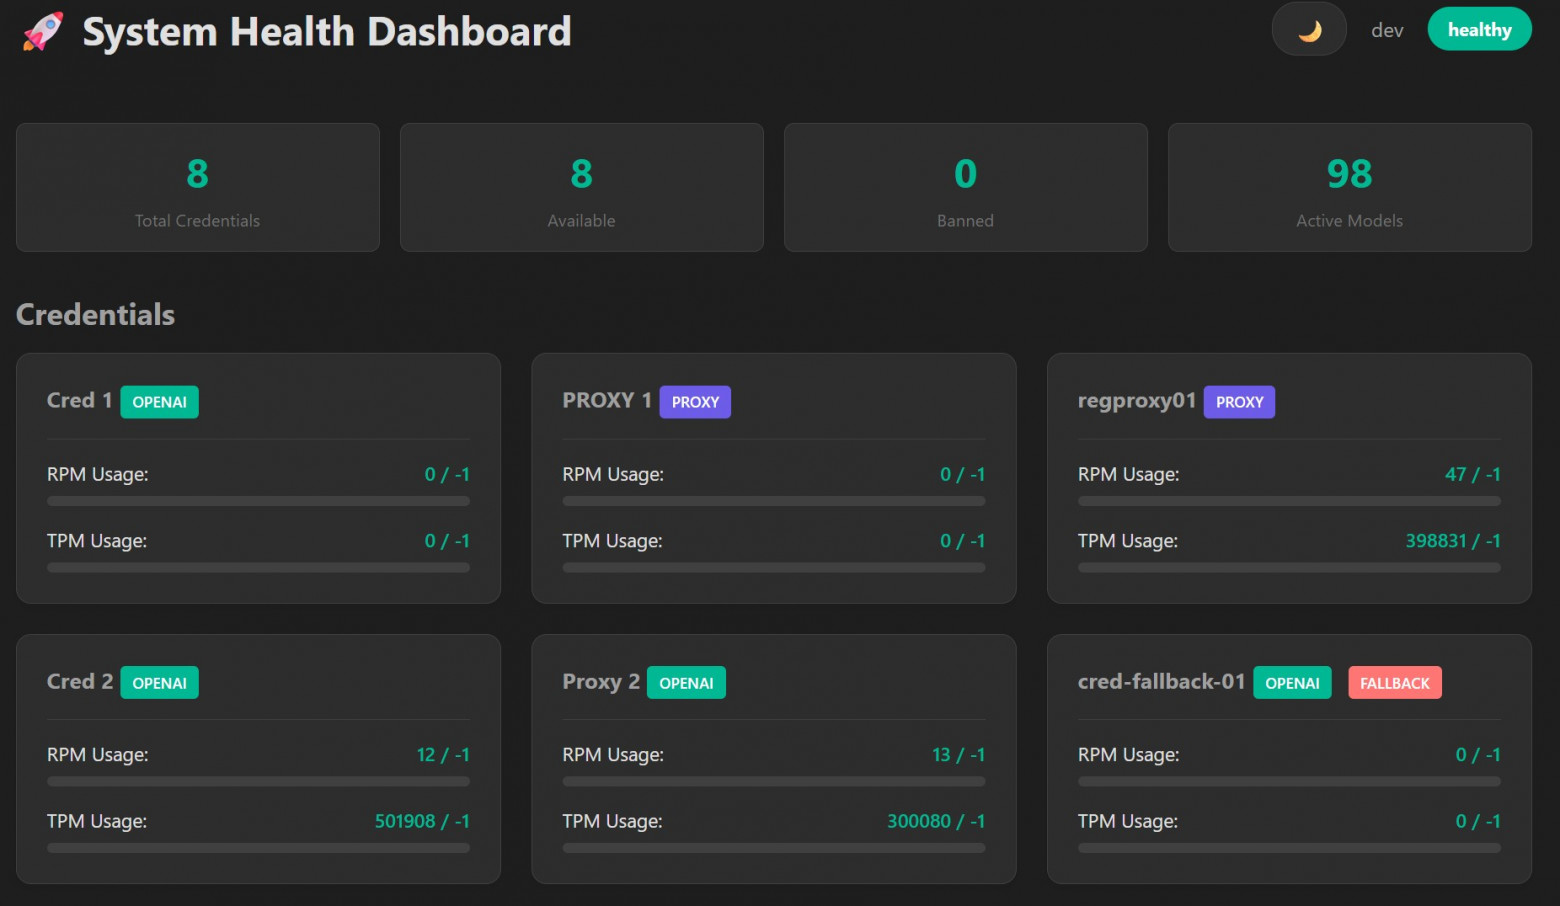
Task: Click the PROXY badge on PROXY 1
Action: [695, 402]
